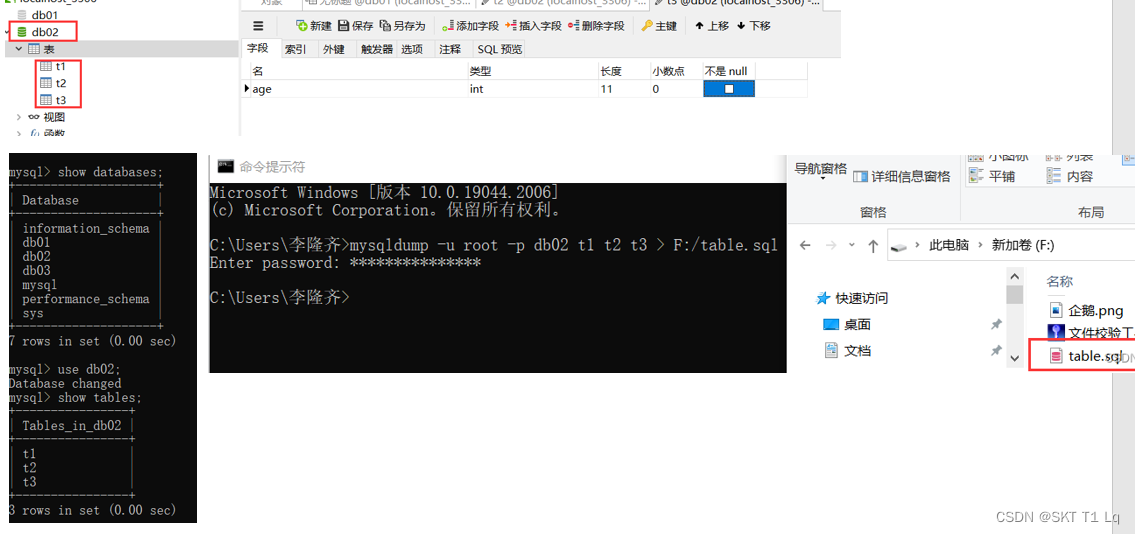The height and width of the screenshot is (534, 1135).
Task: Click 上移 (Move Up) arrow button
Action: (x=712, y=26)
